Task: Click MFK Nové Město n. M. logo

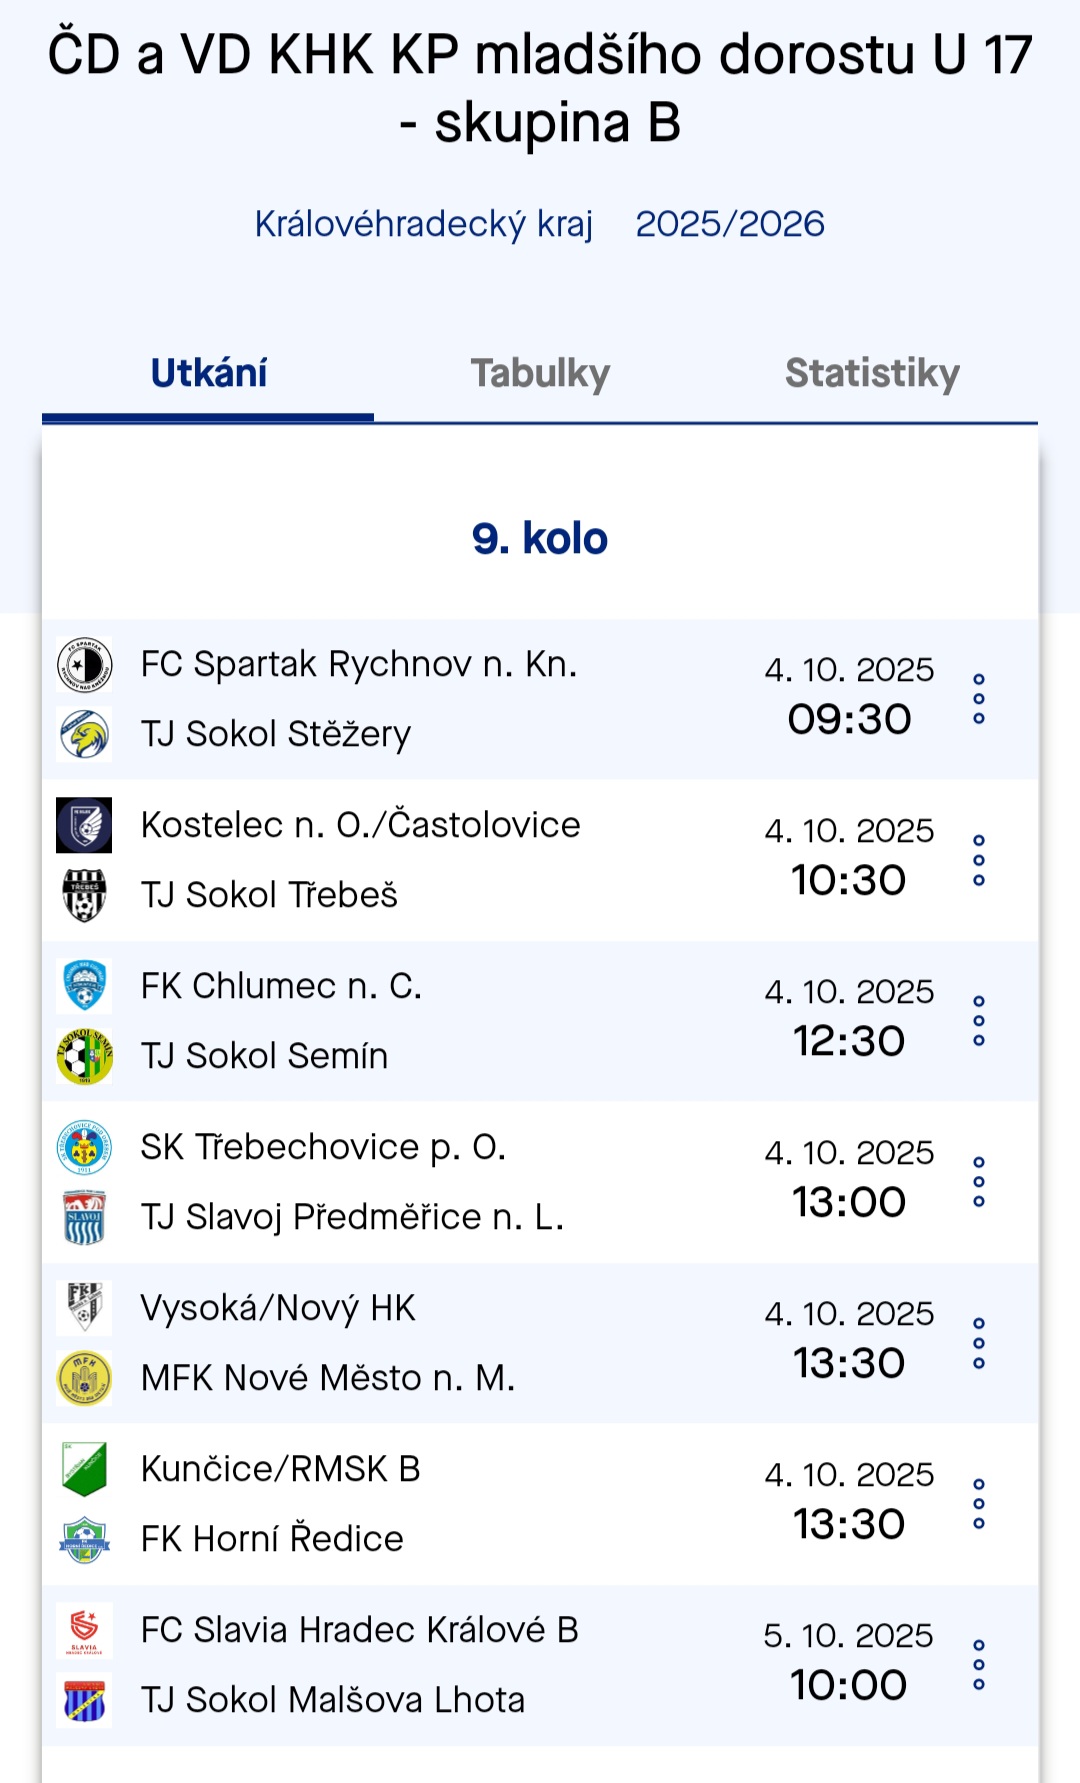Action: tap(85, 1378)
